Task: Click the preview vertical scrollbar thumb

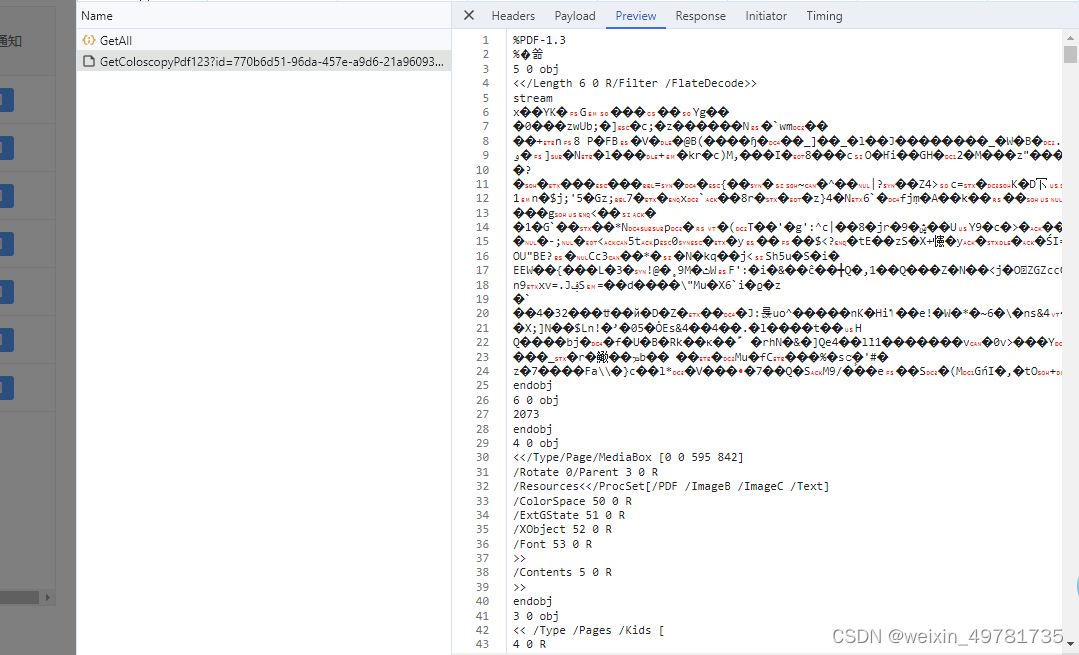Action: (x=1070, y=54)
